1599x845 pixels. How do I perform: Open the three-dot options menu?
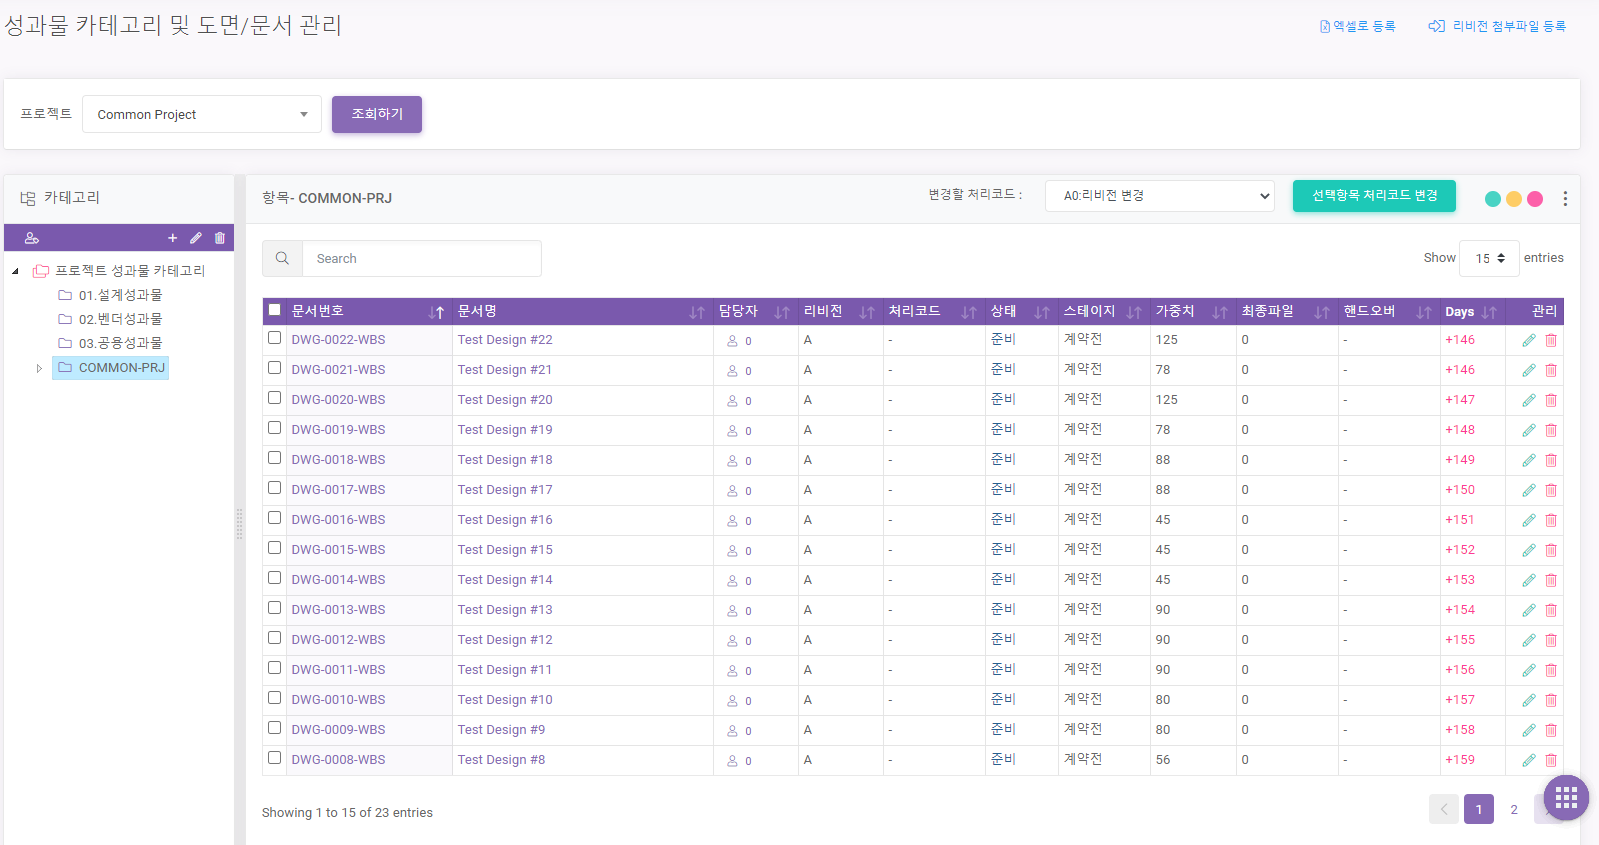(x=1565, y=199)
